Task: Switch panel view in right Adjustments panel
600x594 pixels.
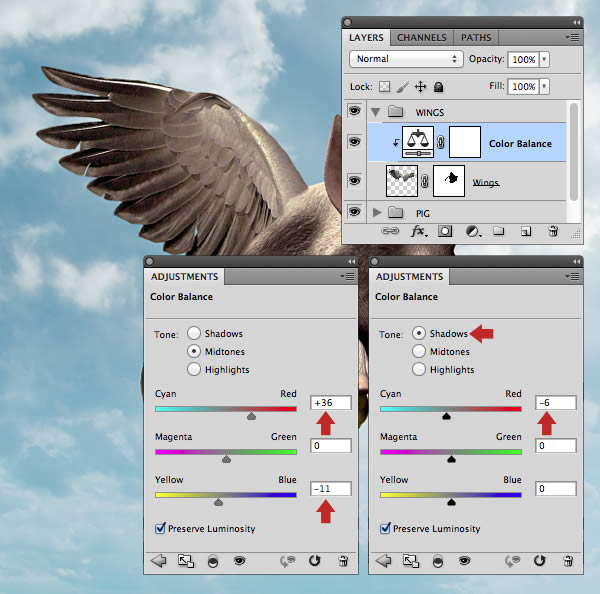Action: (411, 561)
